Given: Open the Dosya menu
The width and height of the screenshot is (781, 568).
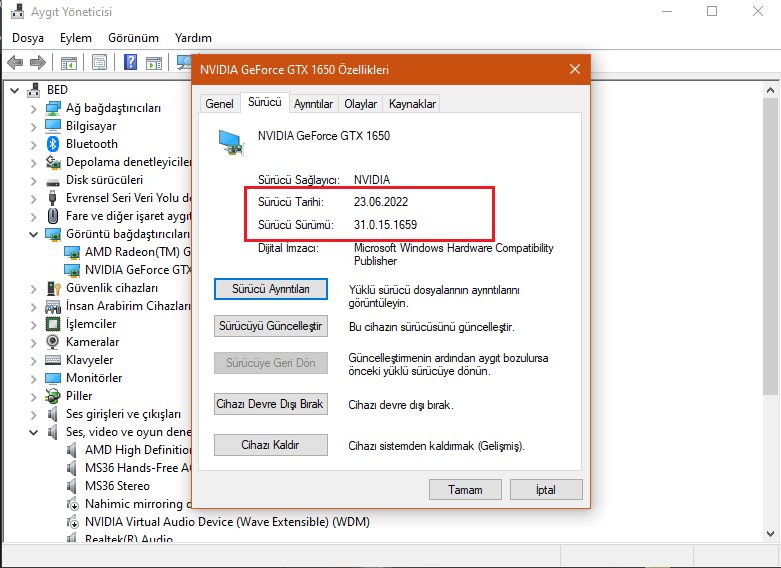Looking at the screenshot, I should [28, 38].
